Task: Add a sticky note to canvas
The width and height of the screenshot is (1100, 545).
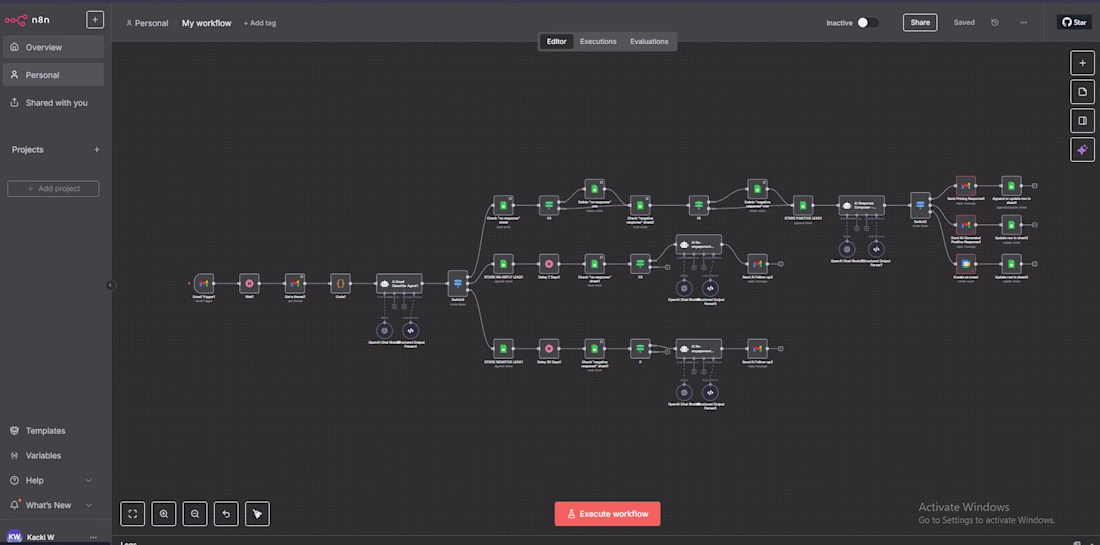Action: [1082, 92]
